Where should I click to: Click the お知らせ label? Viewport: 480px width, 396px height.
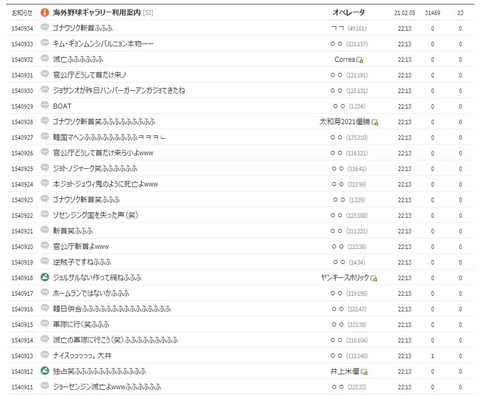coord(22,13)
